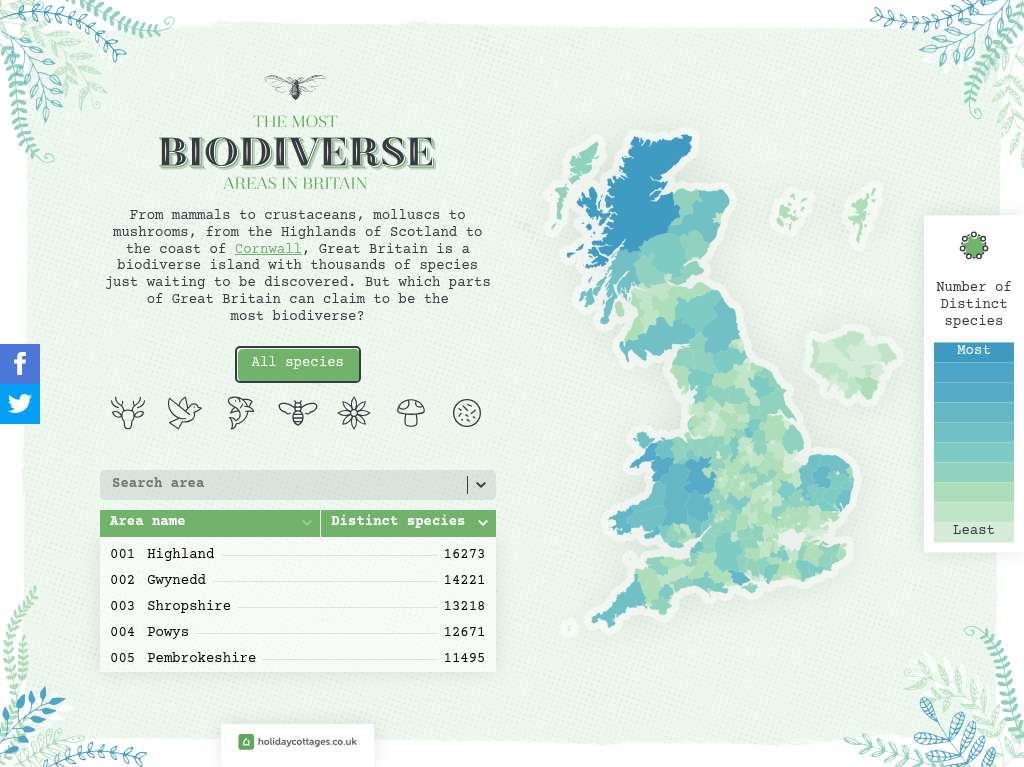1024x767 pixels.
Task: Select the bee insects category icon
Action: [298, 412]
